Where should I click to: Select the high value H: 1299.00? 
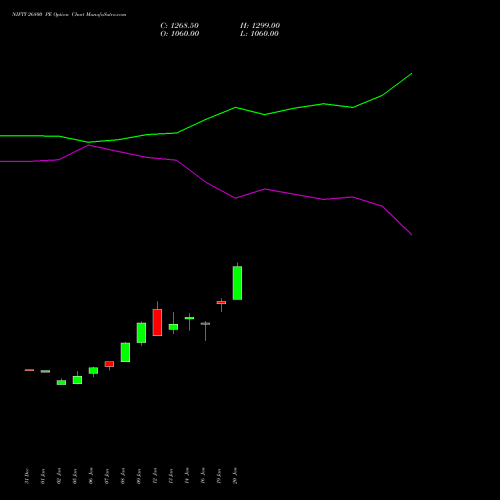[260, 26]
